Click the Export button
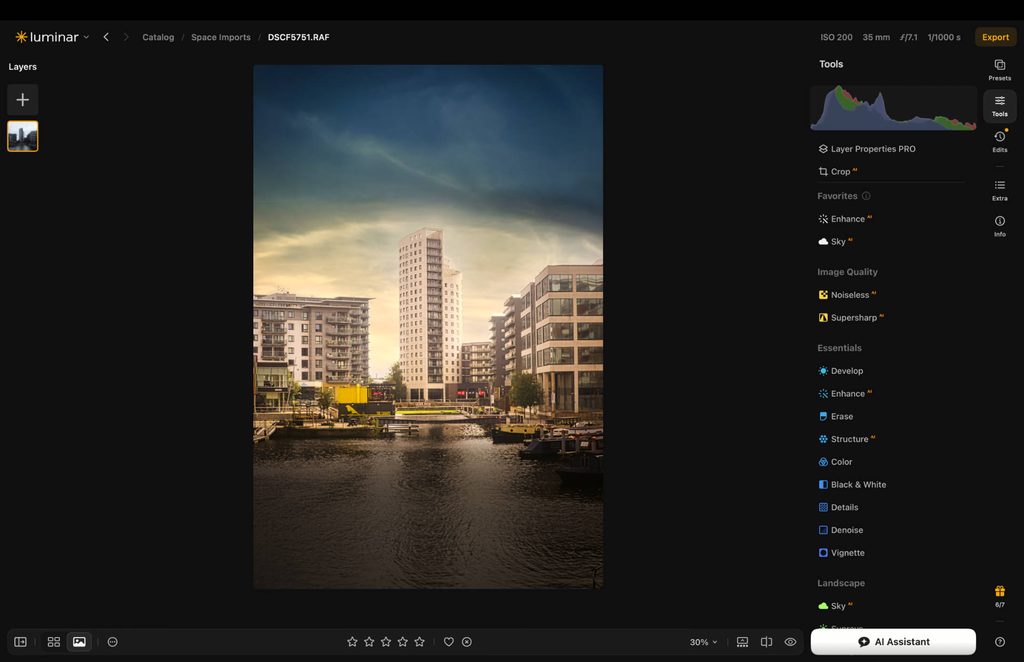1024x662 pixels. (995, 37)
